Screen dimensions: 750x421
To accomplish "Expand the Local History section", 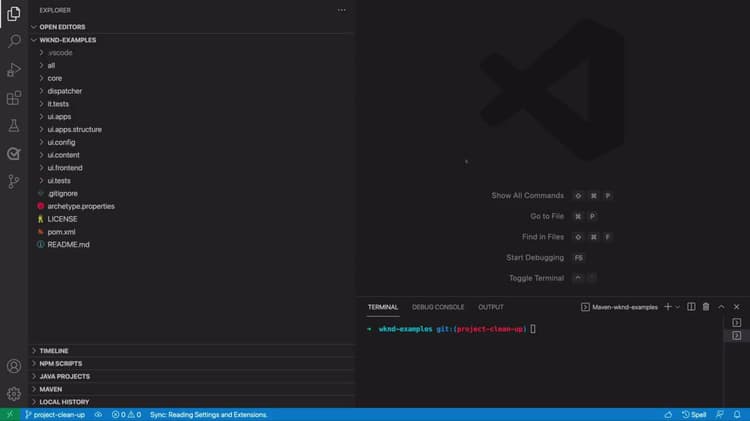I will (191, 402).
